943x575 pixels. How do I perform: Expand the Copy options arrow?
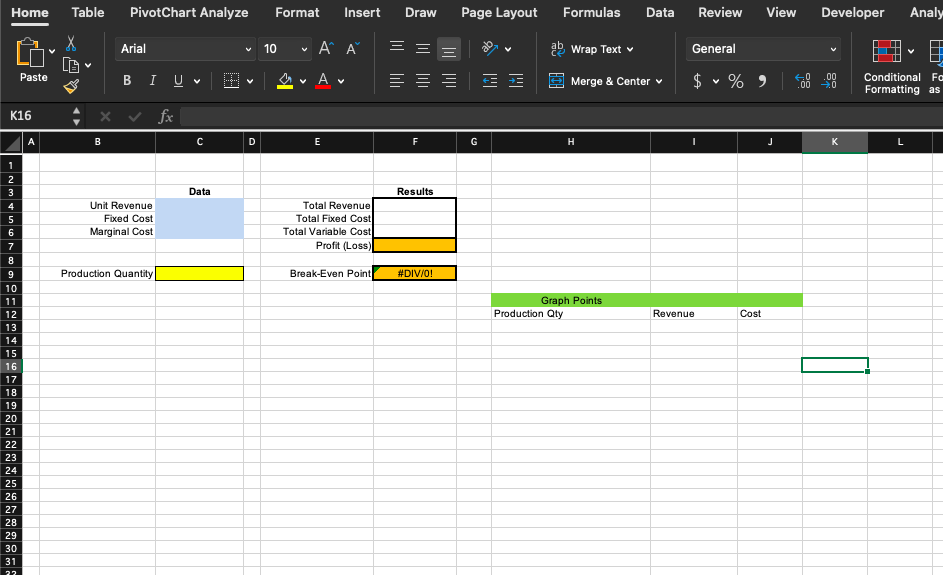tap(88, 65)
